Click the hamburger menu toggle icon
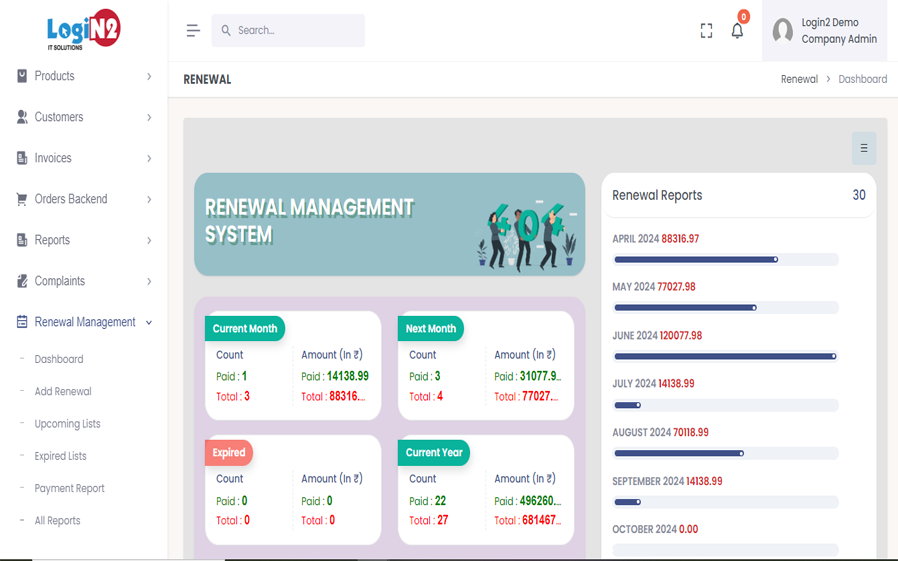Image resolution: width=898 pixels, height=561 pixels. [193, 31]
